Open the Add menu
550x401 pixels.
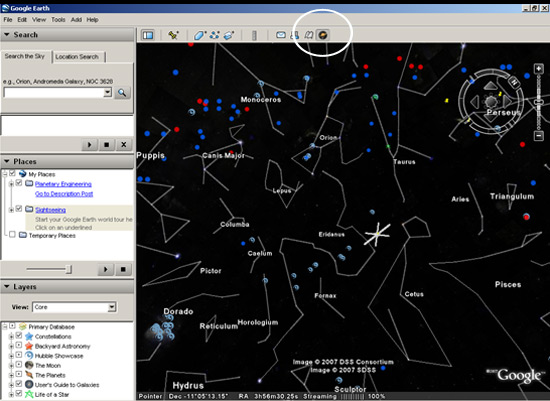(x=76, y=20)
